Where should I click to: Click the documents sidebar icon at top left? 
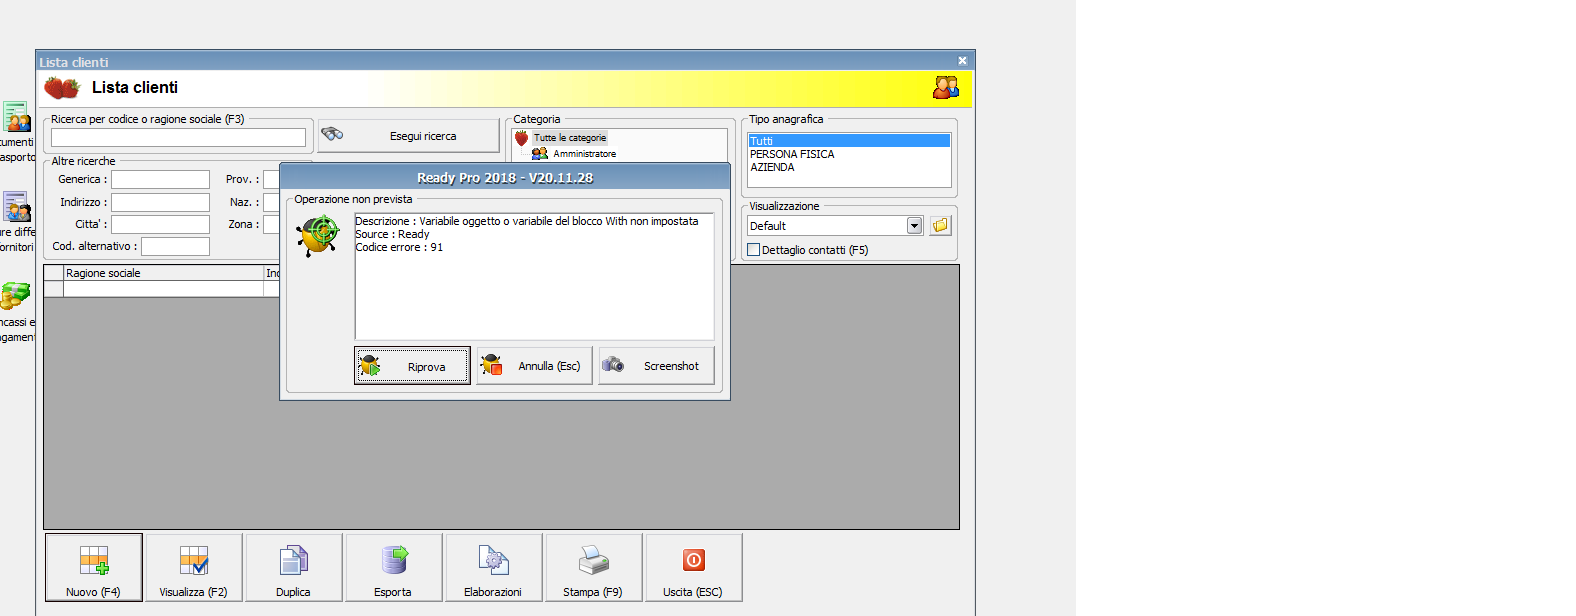point(16,117)
